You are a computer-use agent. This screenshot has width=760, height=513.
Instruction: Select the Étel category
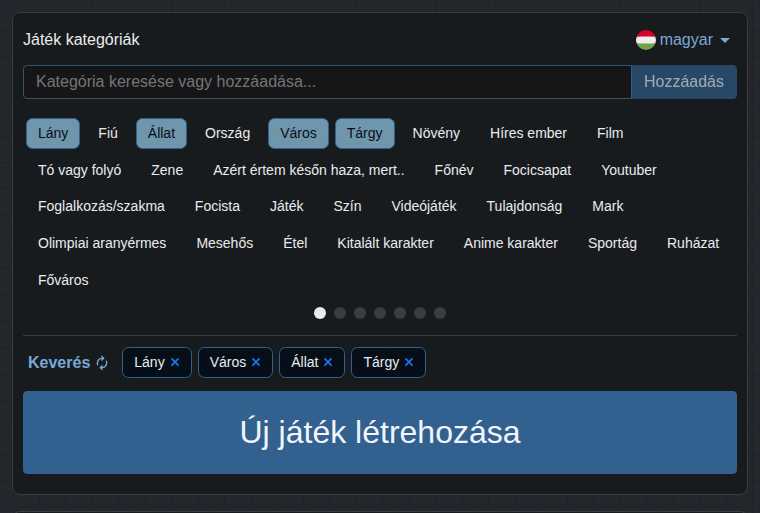pyautogui.click(x=295, y=243)
